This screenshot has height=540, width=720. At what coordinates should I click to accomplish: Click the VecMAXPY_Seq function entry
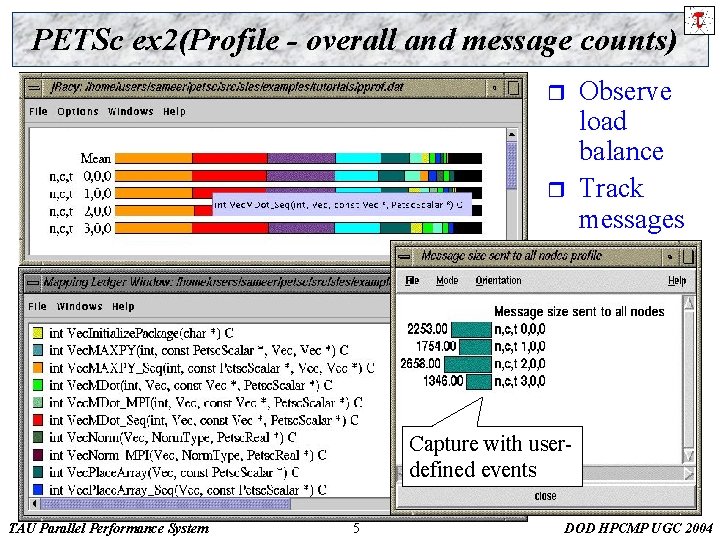[x=212, y=368]
